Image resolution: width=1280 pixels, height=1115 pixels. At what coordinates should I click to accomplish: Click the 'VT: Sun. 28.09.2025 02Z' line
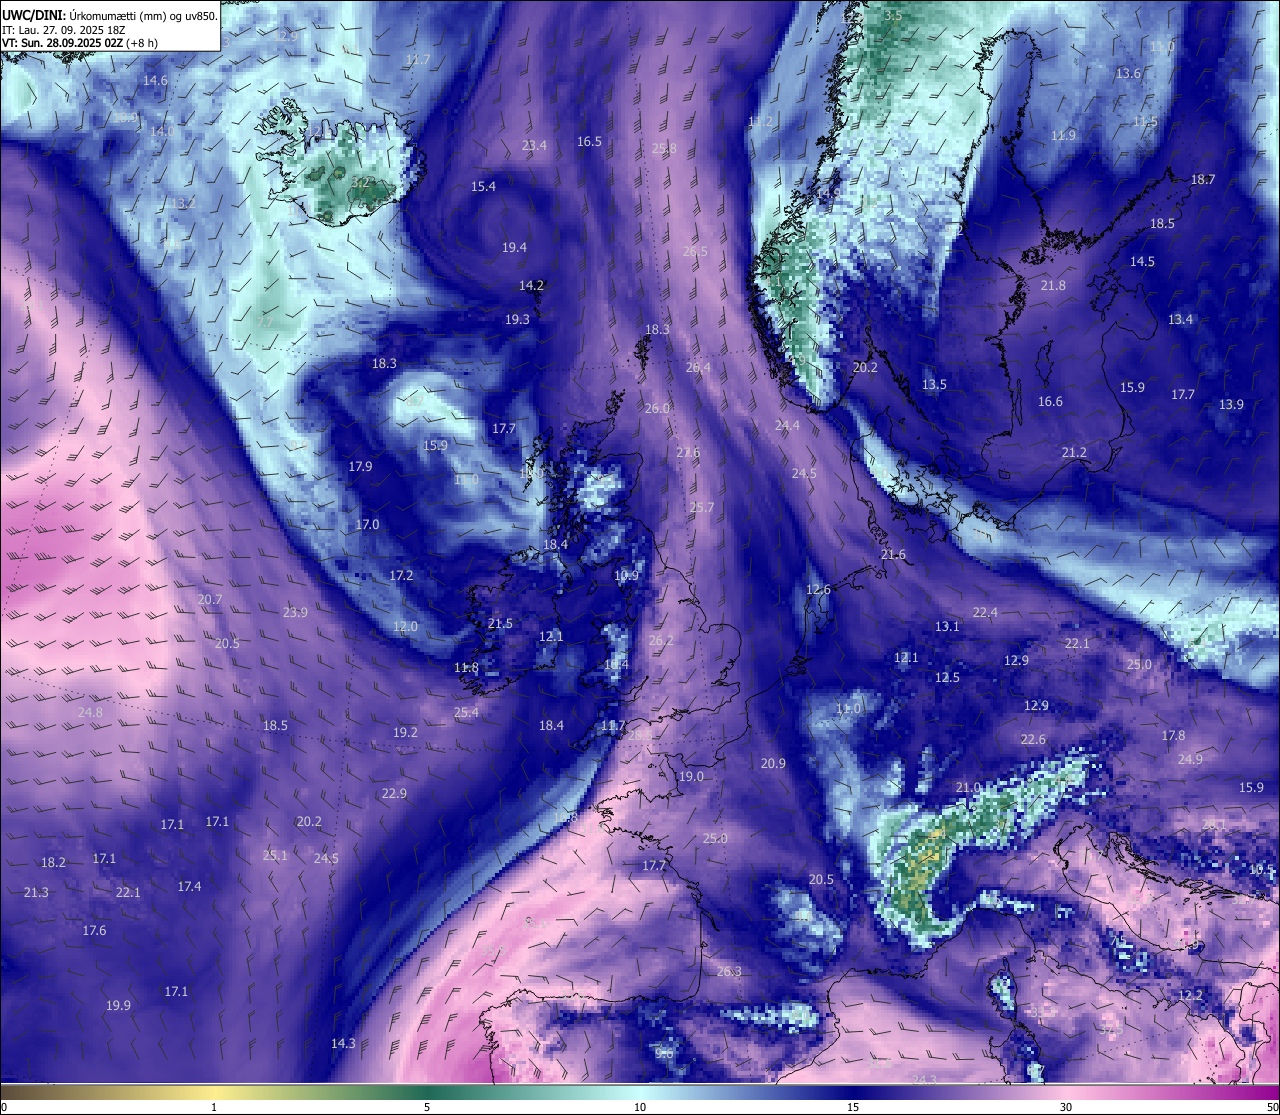80,43
